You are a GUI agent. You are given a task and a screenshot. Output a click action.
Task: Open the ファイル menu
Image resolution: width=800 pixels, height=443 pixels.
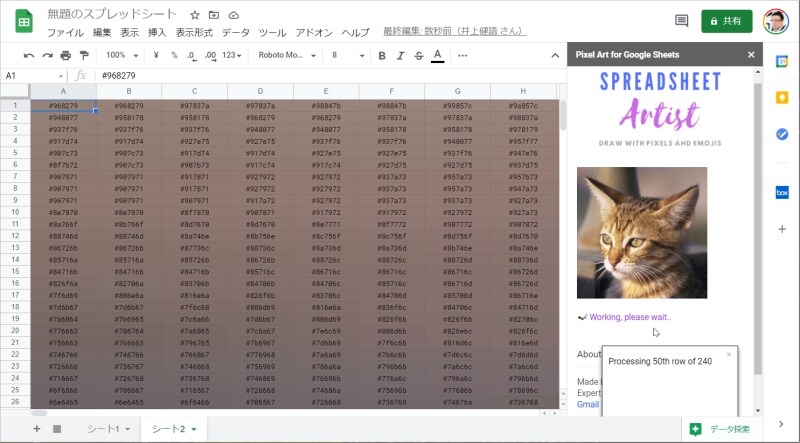pos(65,33)
